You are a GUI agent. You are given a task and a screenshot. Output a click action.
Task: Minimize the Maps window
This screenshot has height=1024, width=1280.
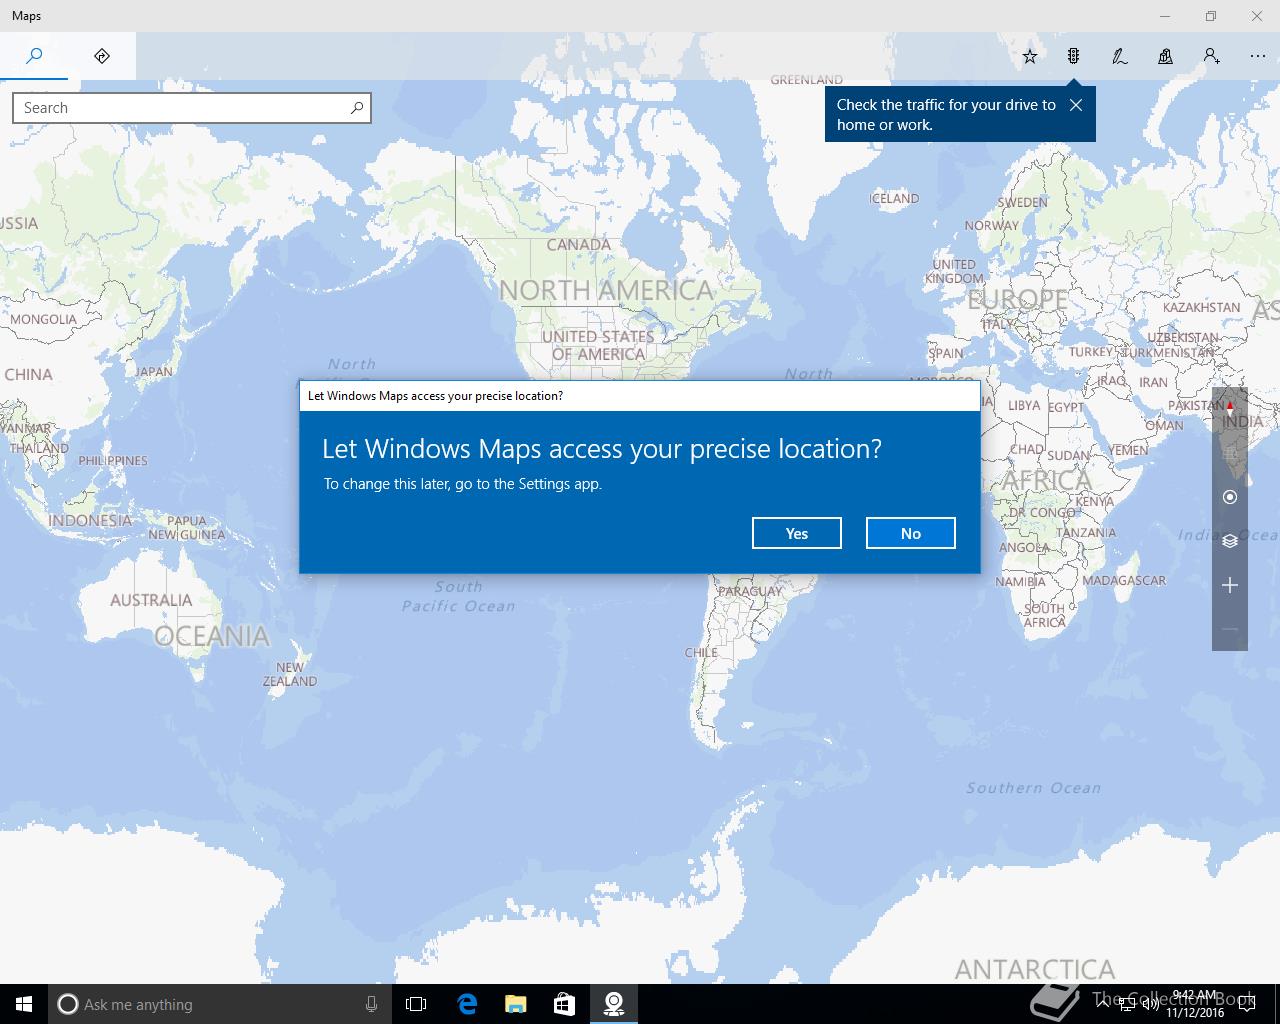click(x=1165, y=16)
